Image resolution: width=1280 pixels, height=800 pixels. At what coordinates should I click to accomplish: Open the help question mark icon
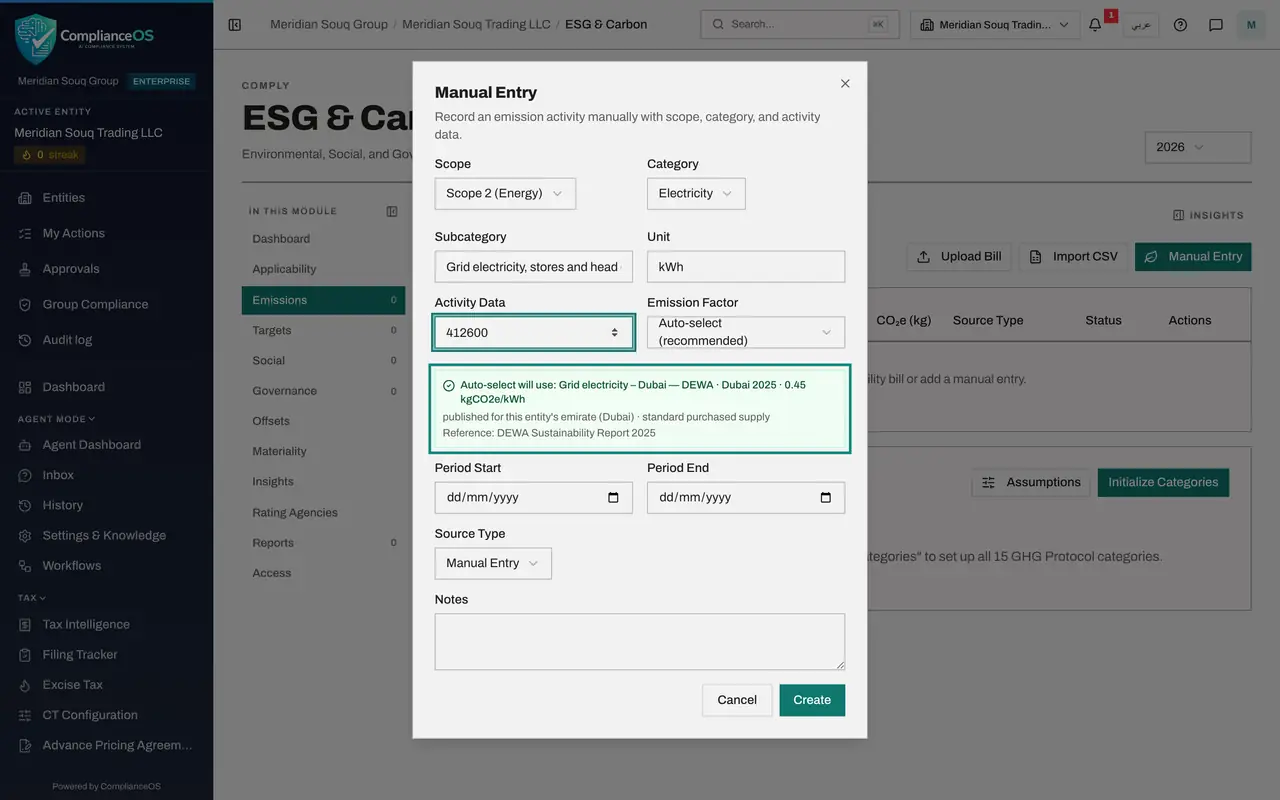(1180, 24)
